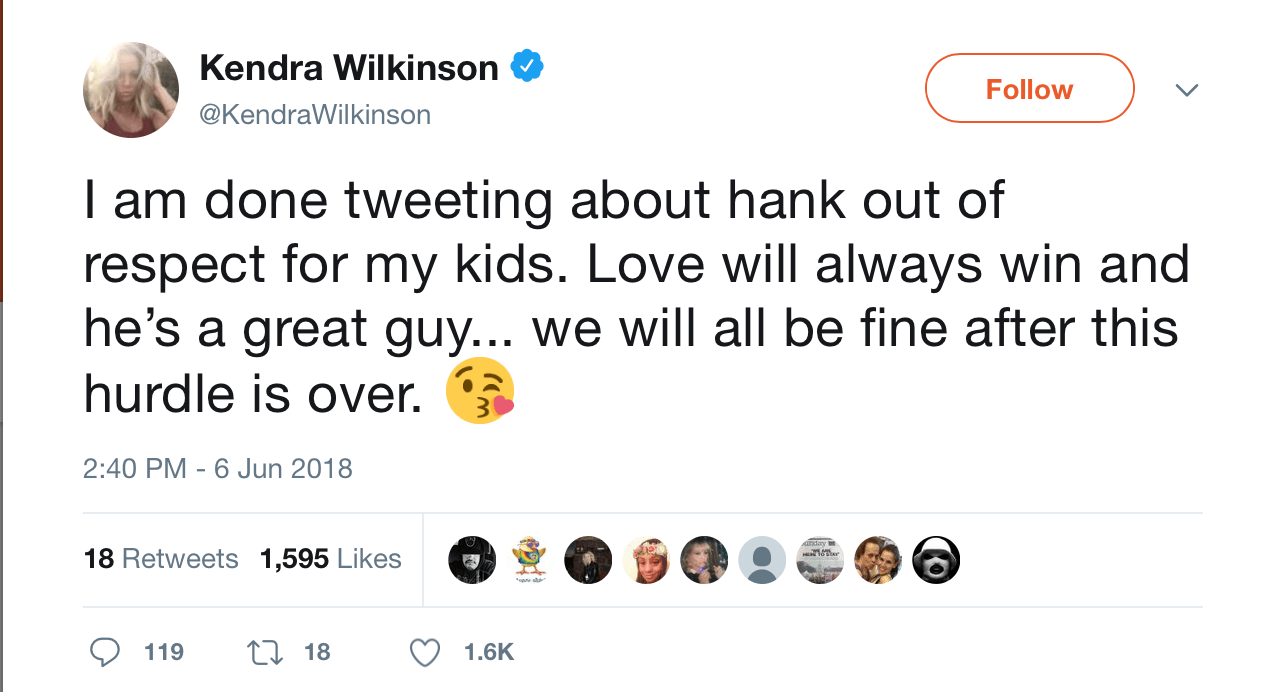Image resolution: width=1278 pixels, height=692 pixels.
Task: Click the blue verified badge
Action: coord(527,67)
